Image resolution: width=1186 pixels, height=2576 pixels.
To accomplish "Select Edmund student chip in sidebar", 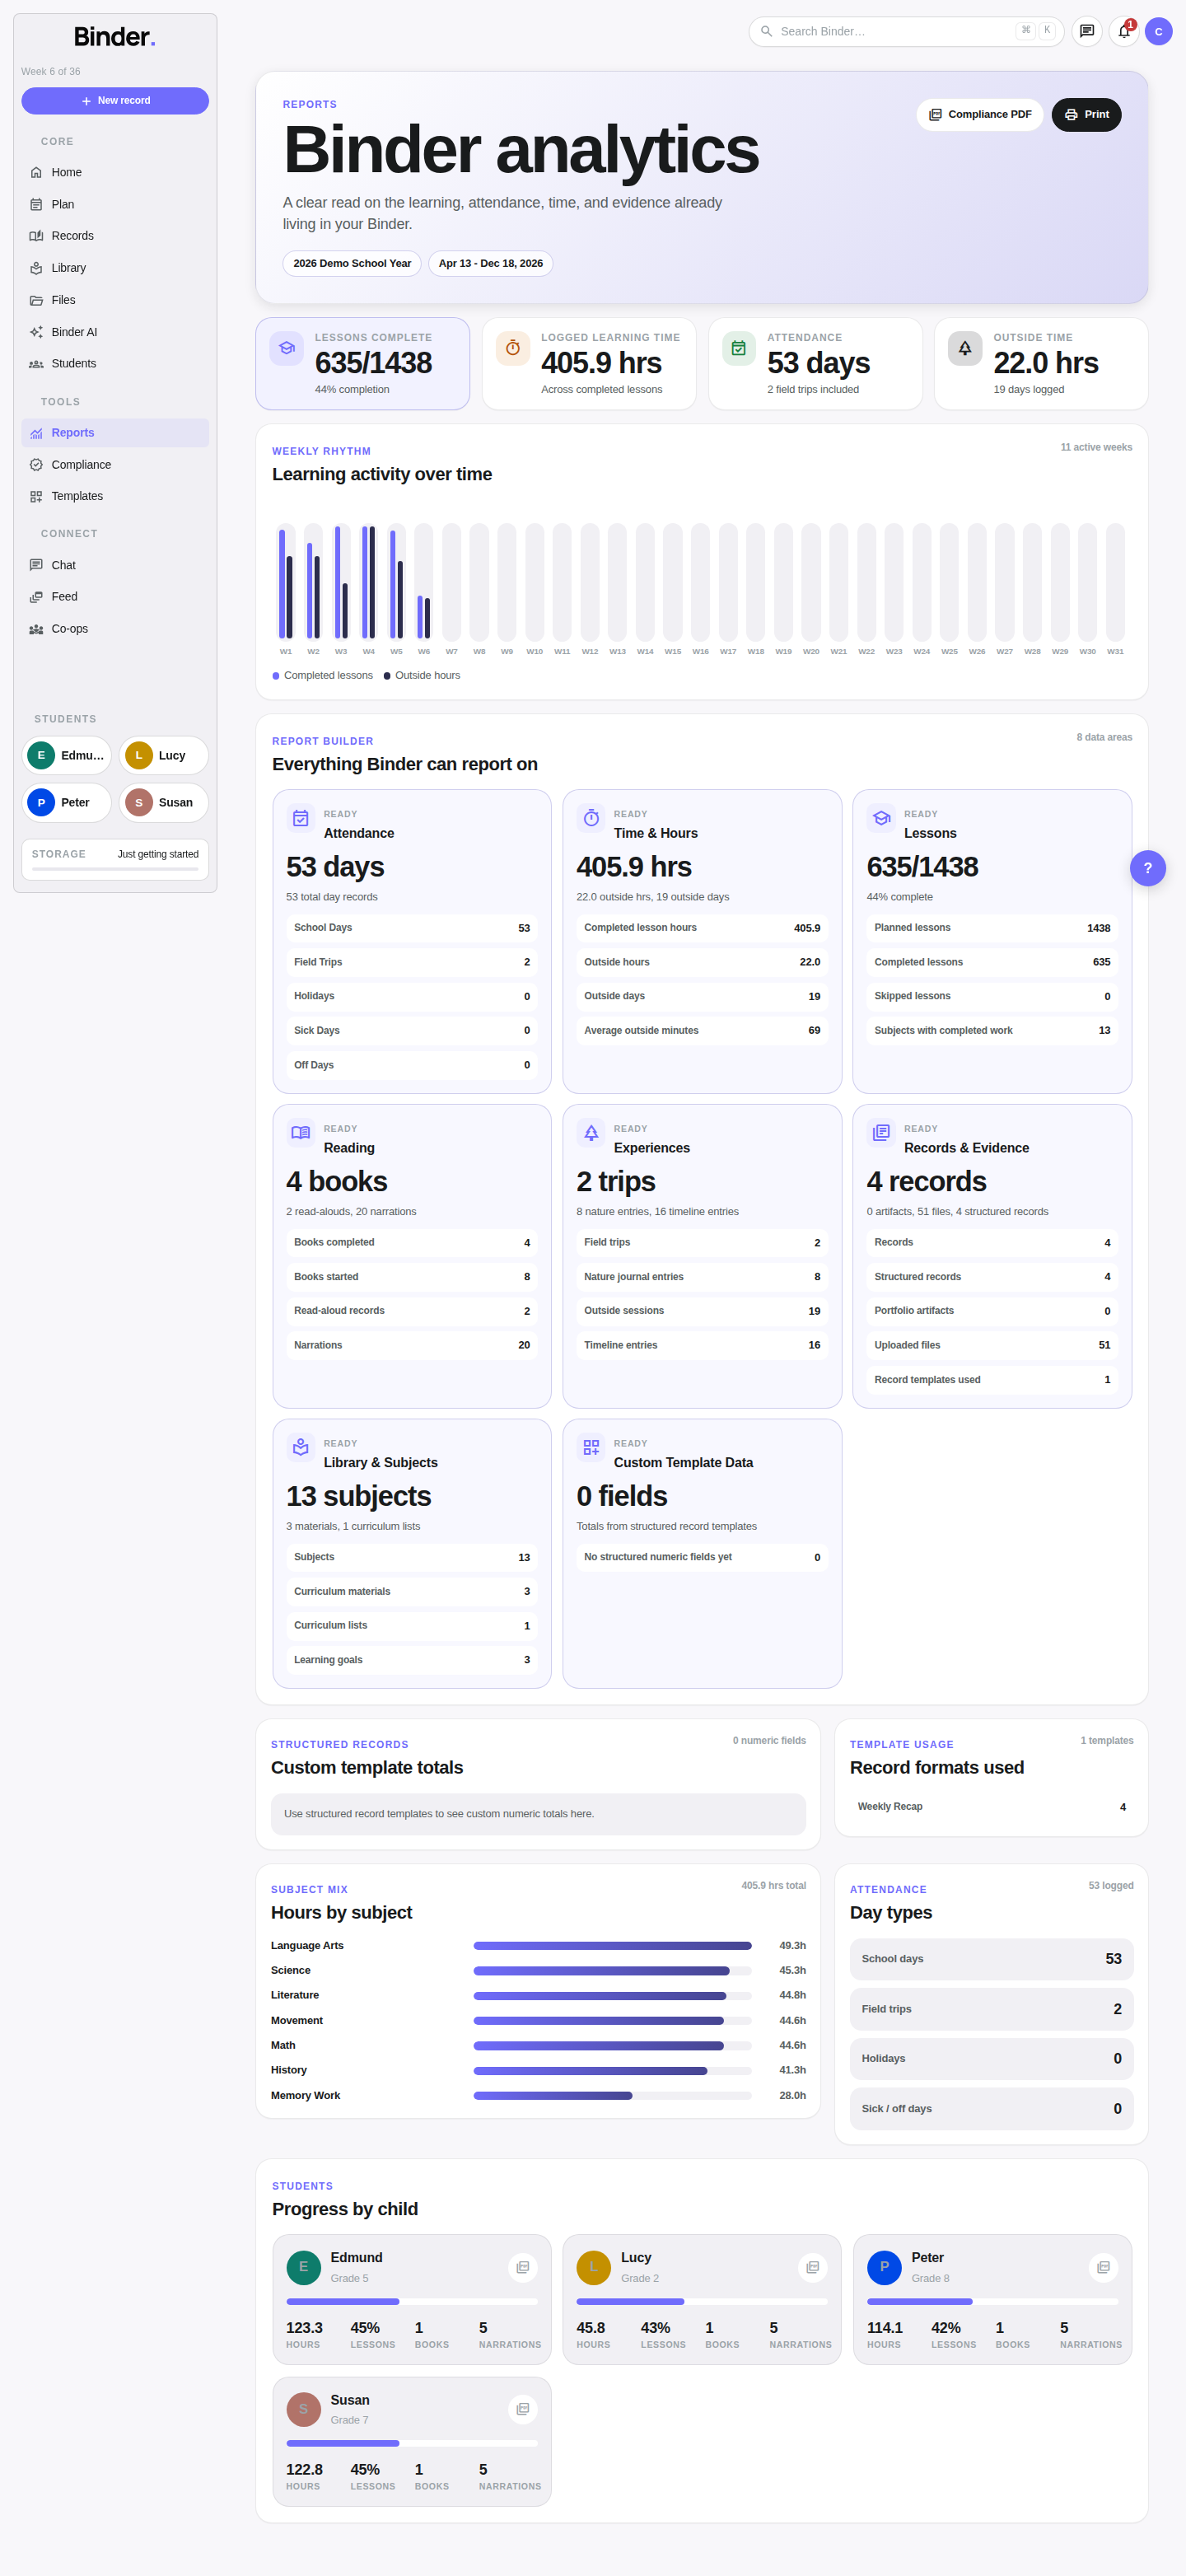I will 67,756.
